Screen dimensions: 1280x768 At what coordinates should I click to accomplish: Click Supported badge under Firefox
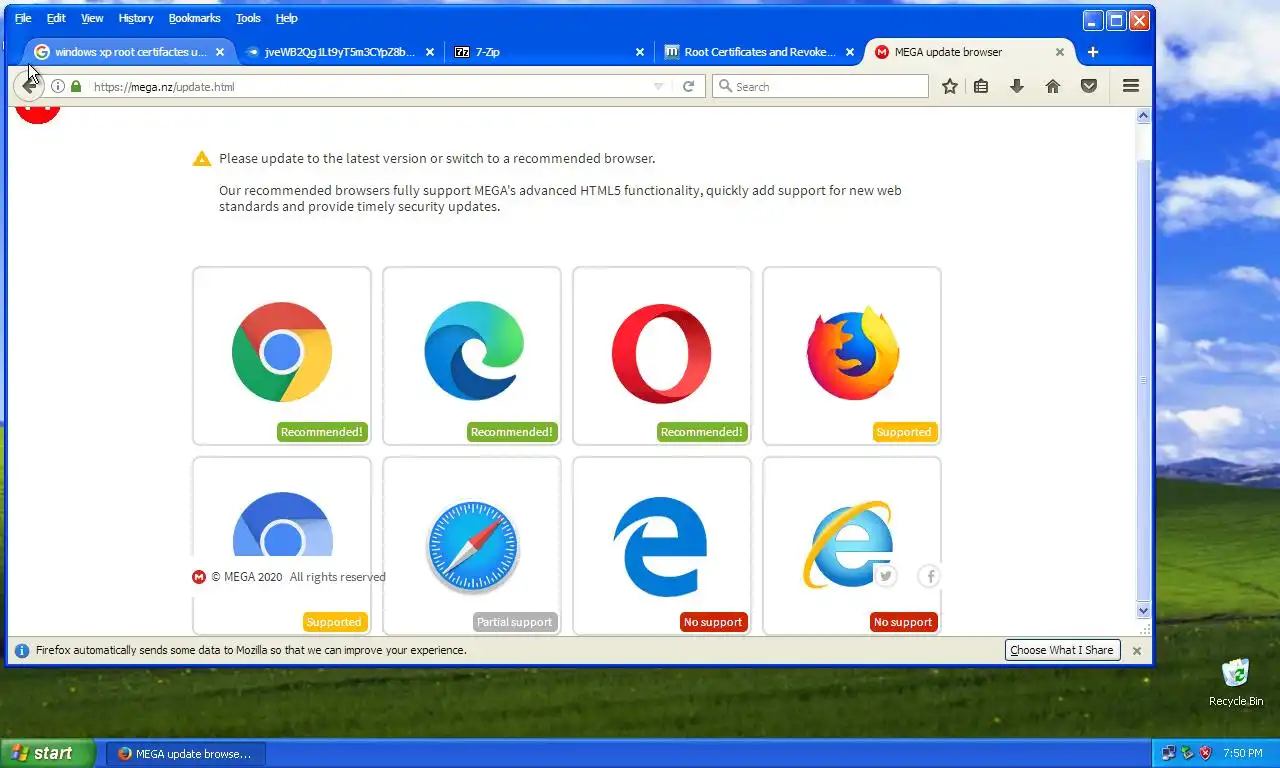pos(904,432)
